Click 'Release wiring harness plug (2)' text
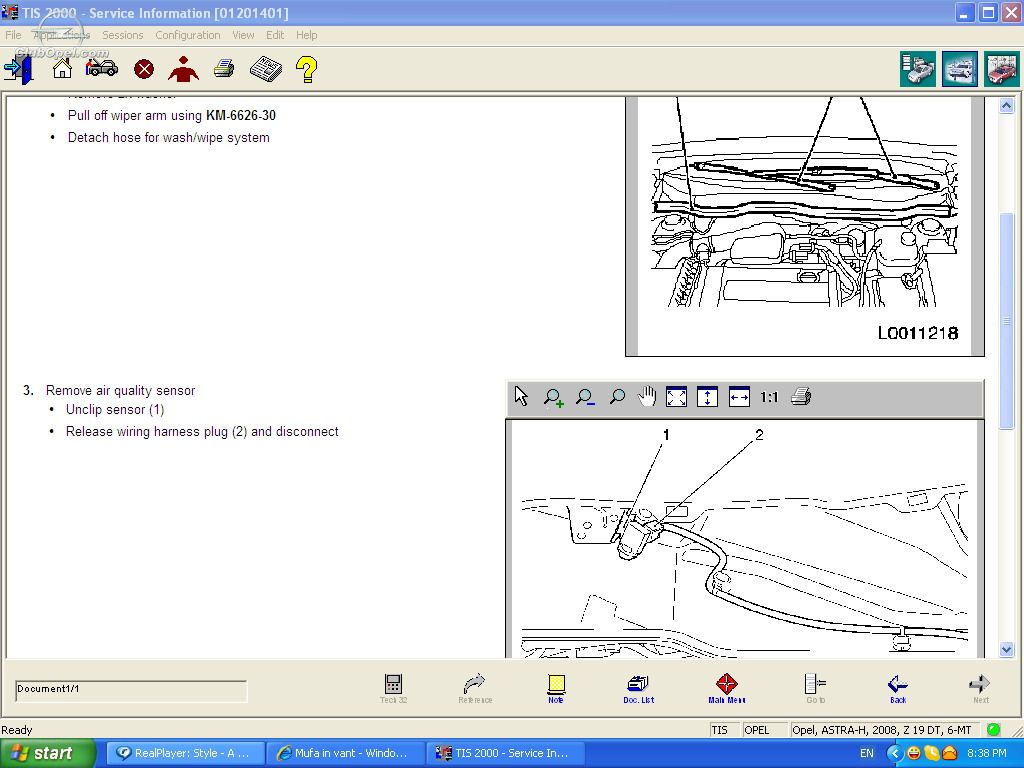Image resolution: width=1024 pixels, height=768 pixels. coord(157,432)
